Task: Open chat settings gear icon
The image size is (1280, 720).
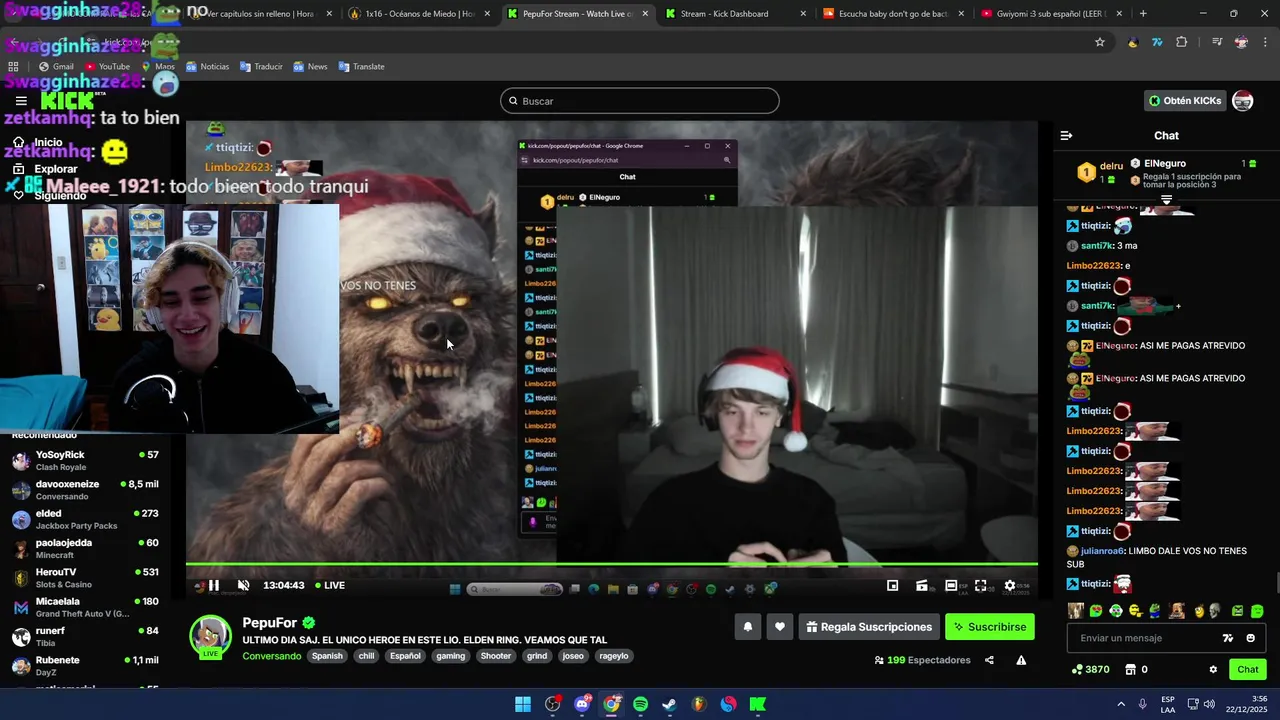Action: pyautogui.click(x=1213, y=670)
